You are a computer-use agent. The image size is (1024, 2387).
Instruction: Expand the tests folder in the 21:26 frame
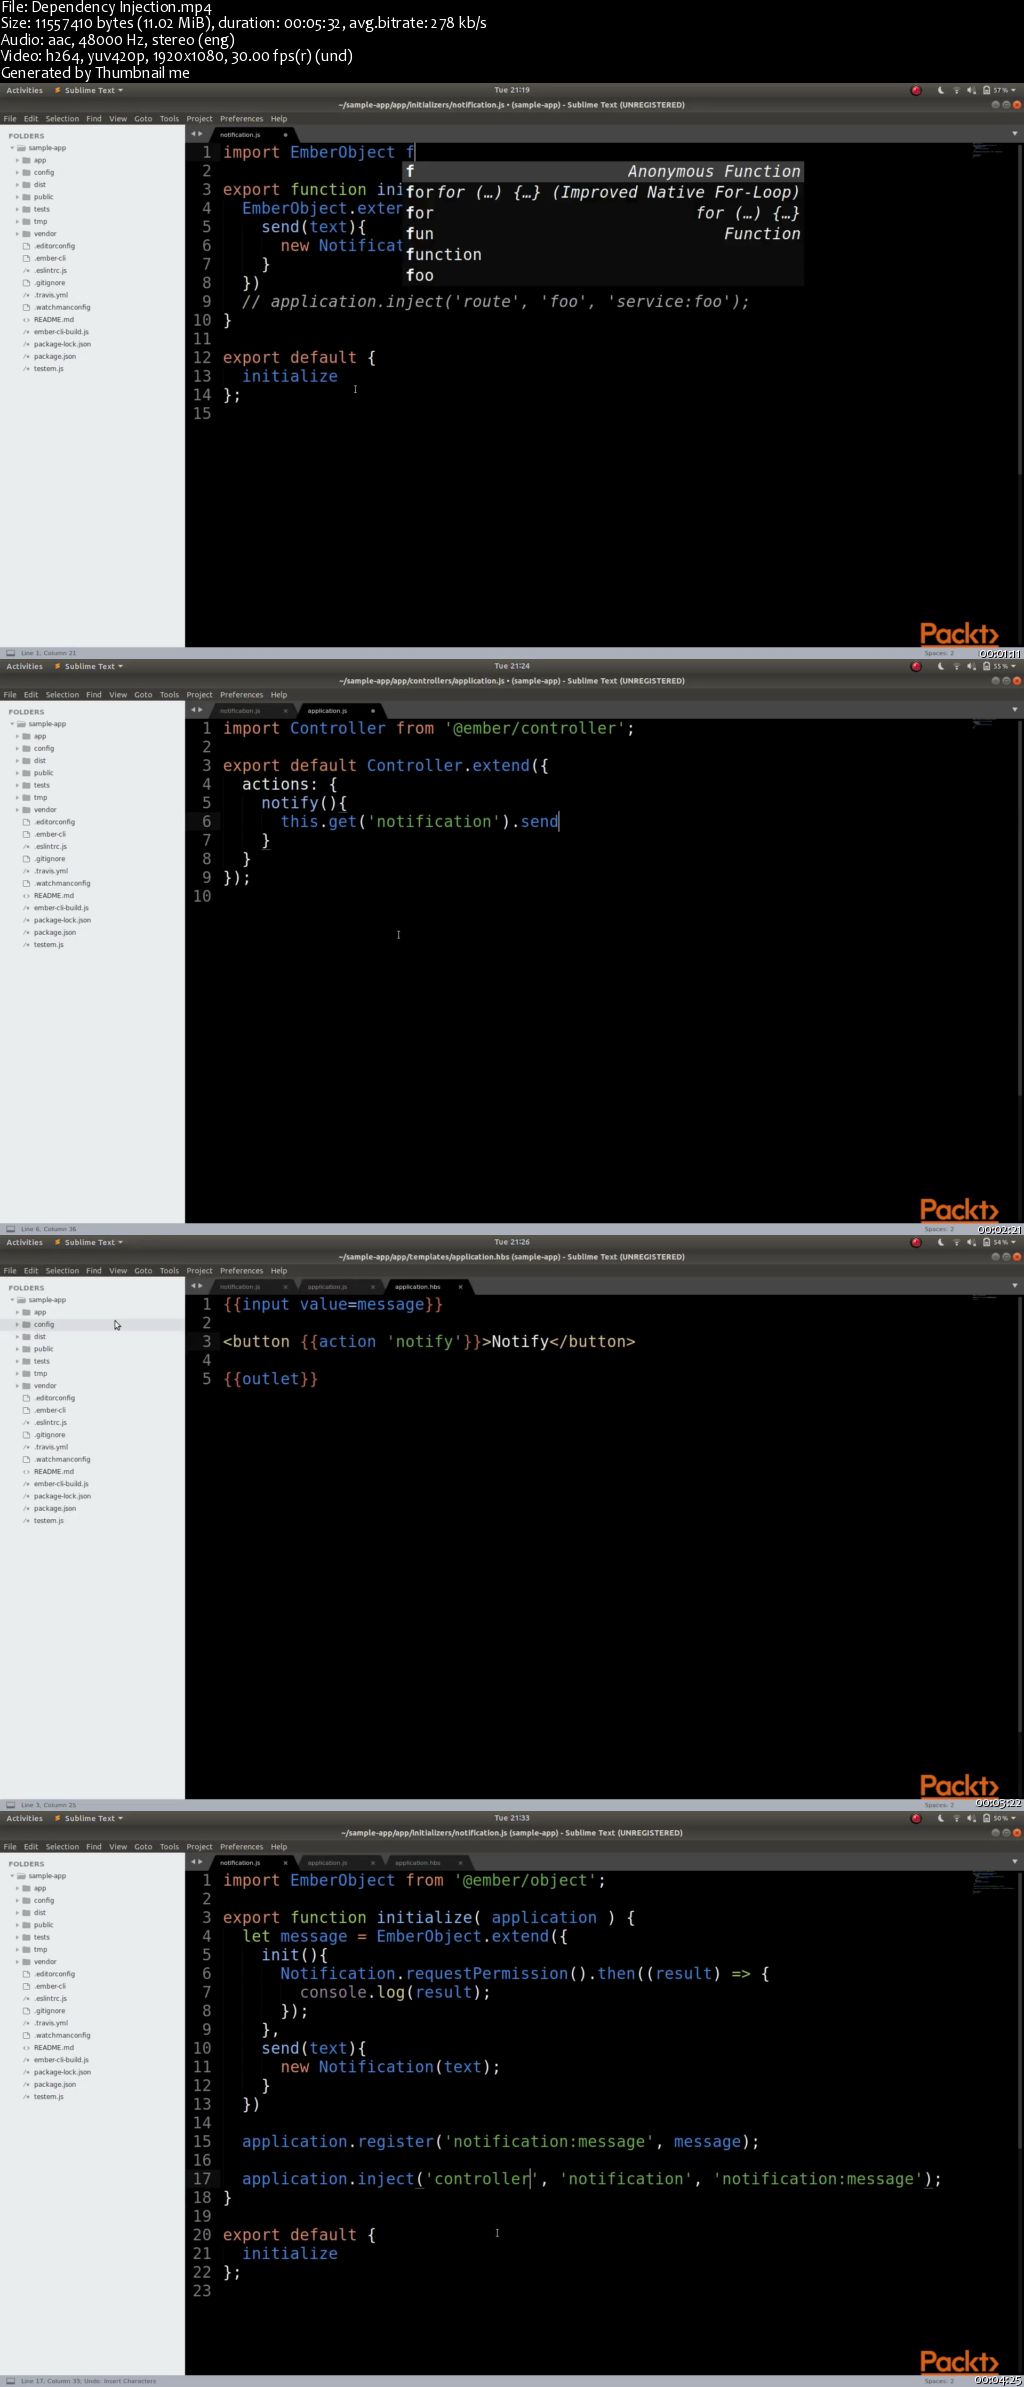(x=17, y=1361)
